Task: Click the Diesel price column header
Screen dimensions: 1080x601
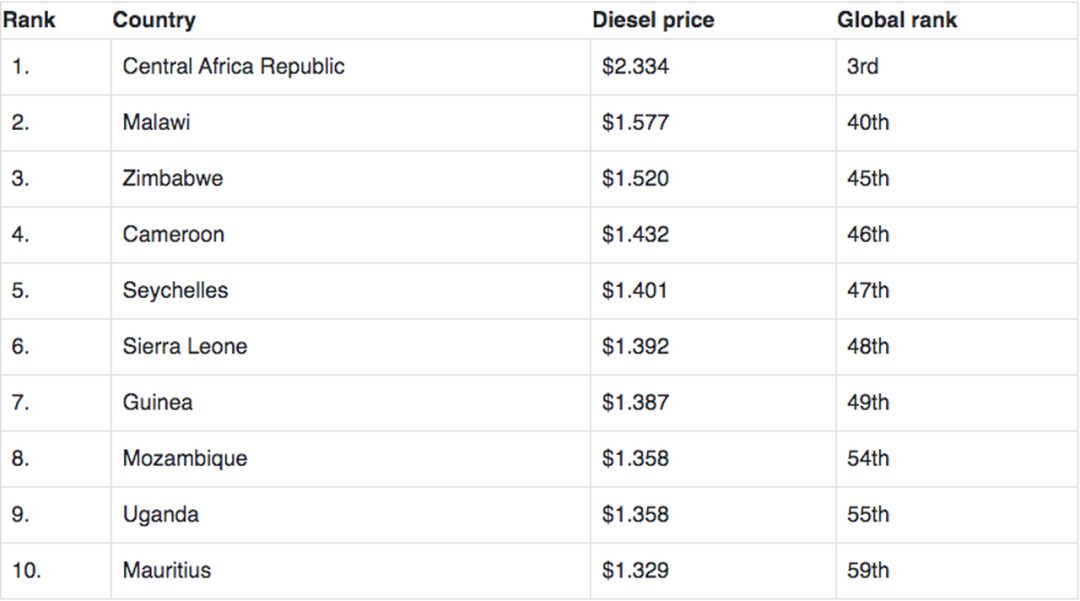Action: click(x=653, y=20)
